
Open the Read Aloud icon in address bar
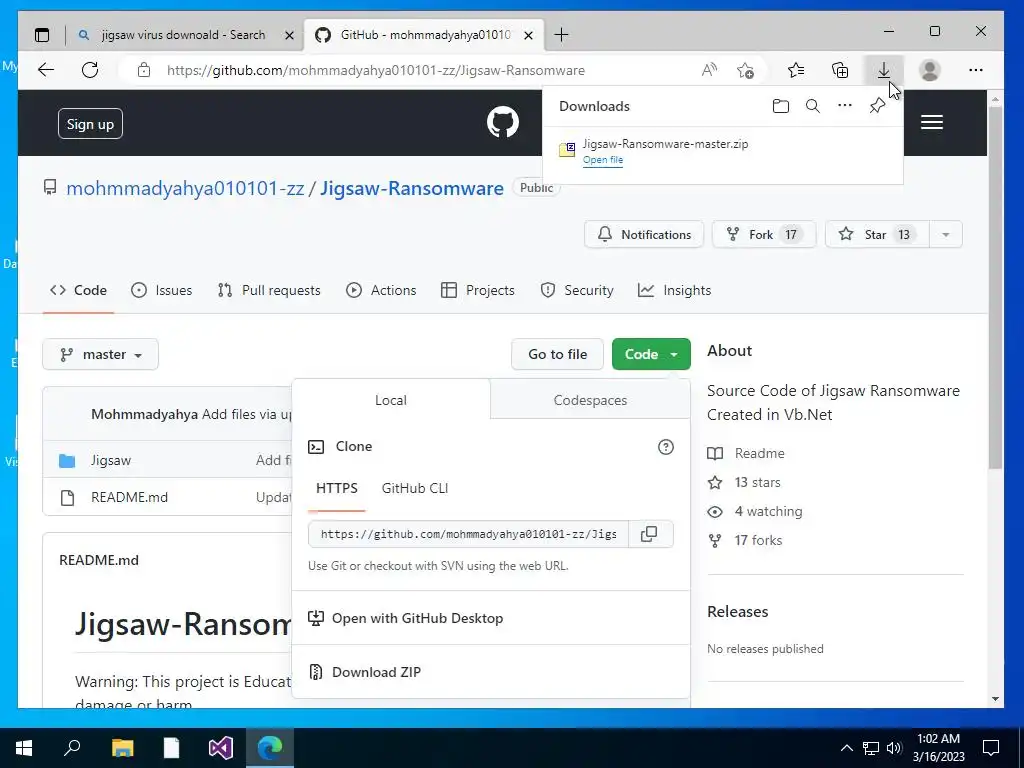[709, 70]
